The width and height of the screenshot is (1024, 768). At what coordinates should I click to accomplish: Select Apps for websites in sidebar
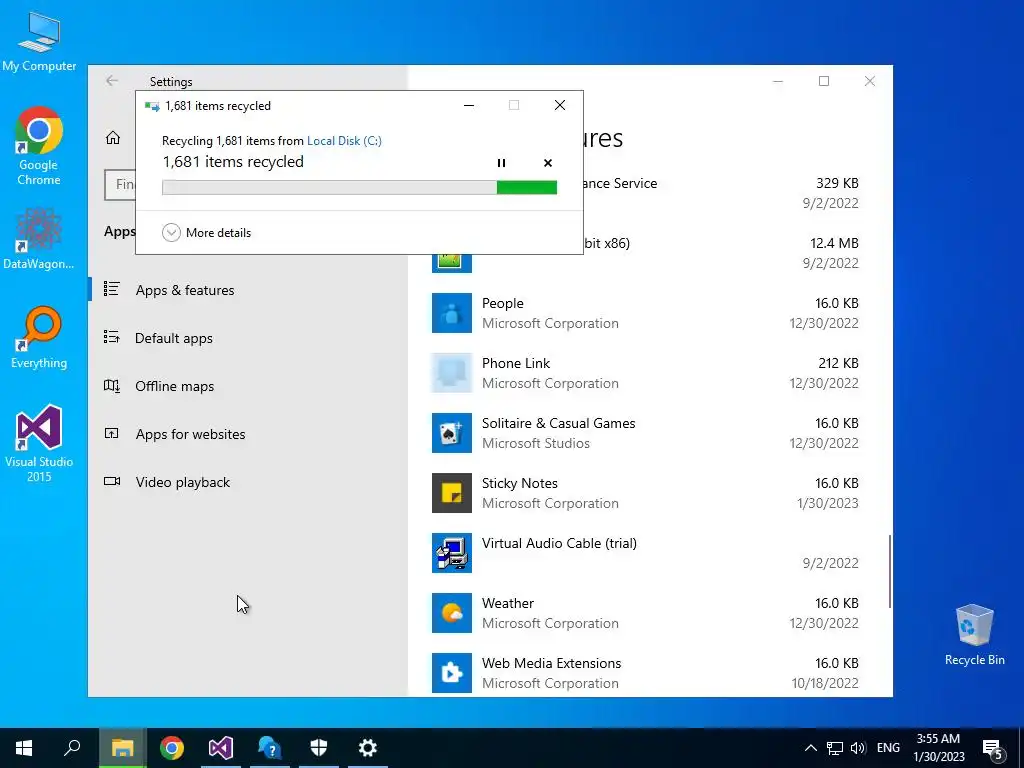pos(248,434)
